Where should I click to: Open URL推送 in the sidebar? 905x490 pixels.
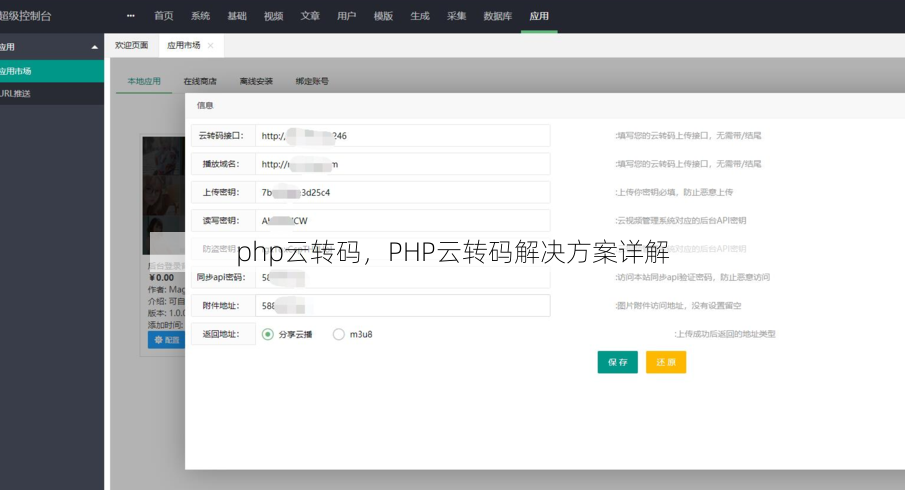pyautogui.click(x=52, y=93)
